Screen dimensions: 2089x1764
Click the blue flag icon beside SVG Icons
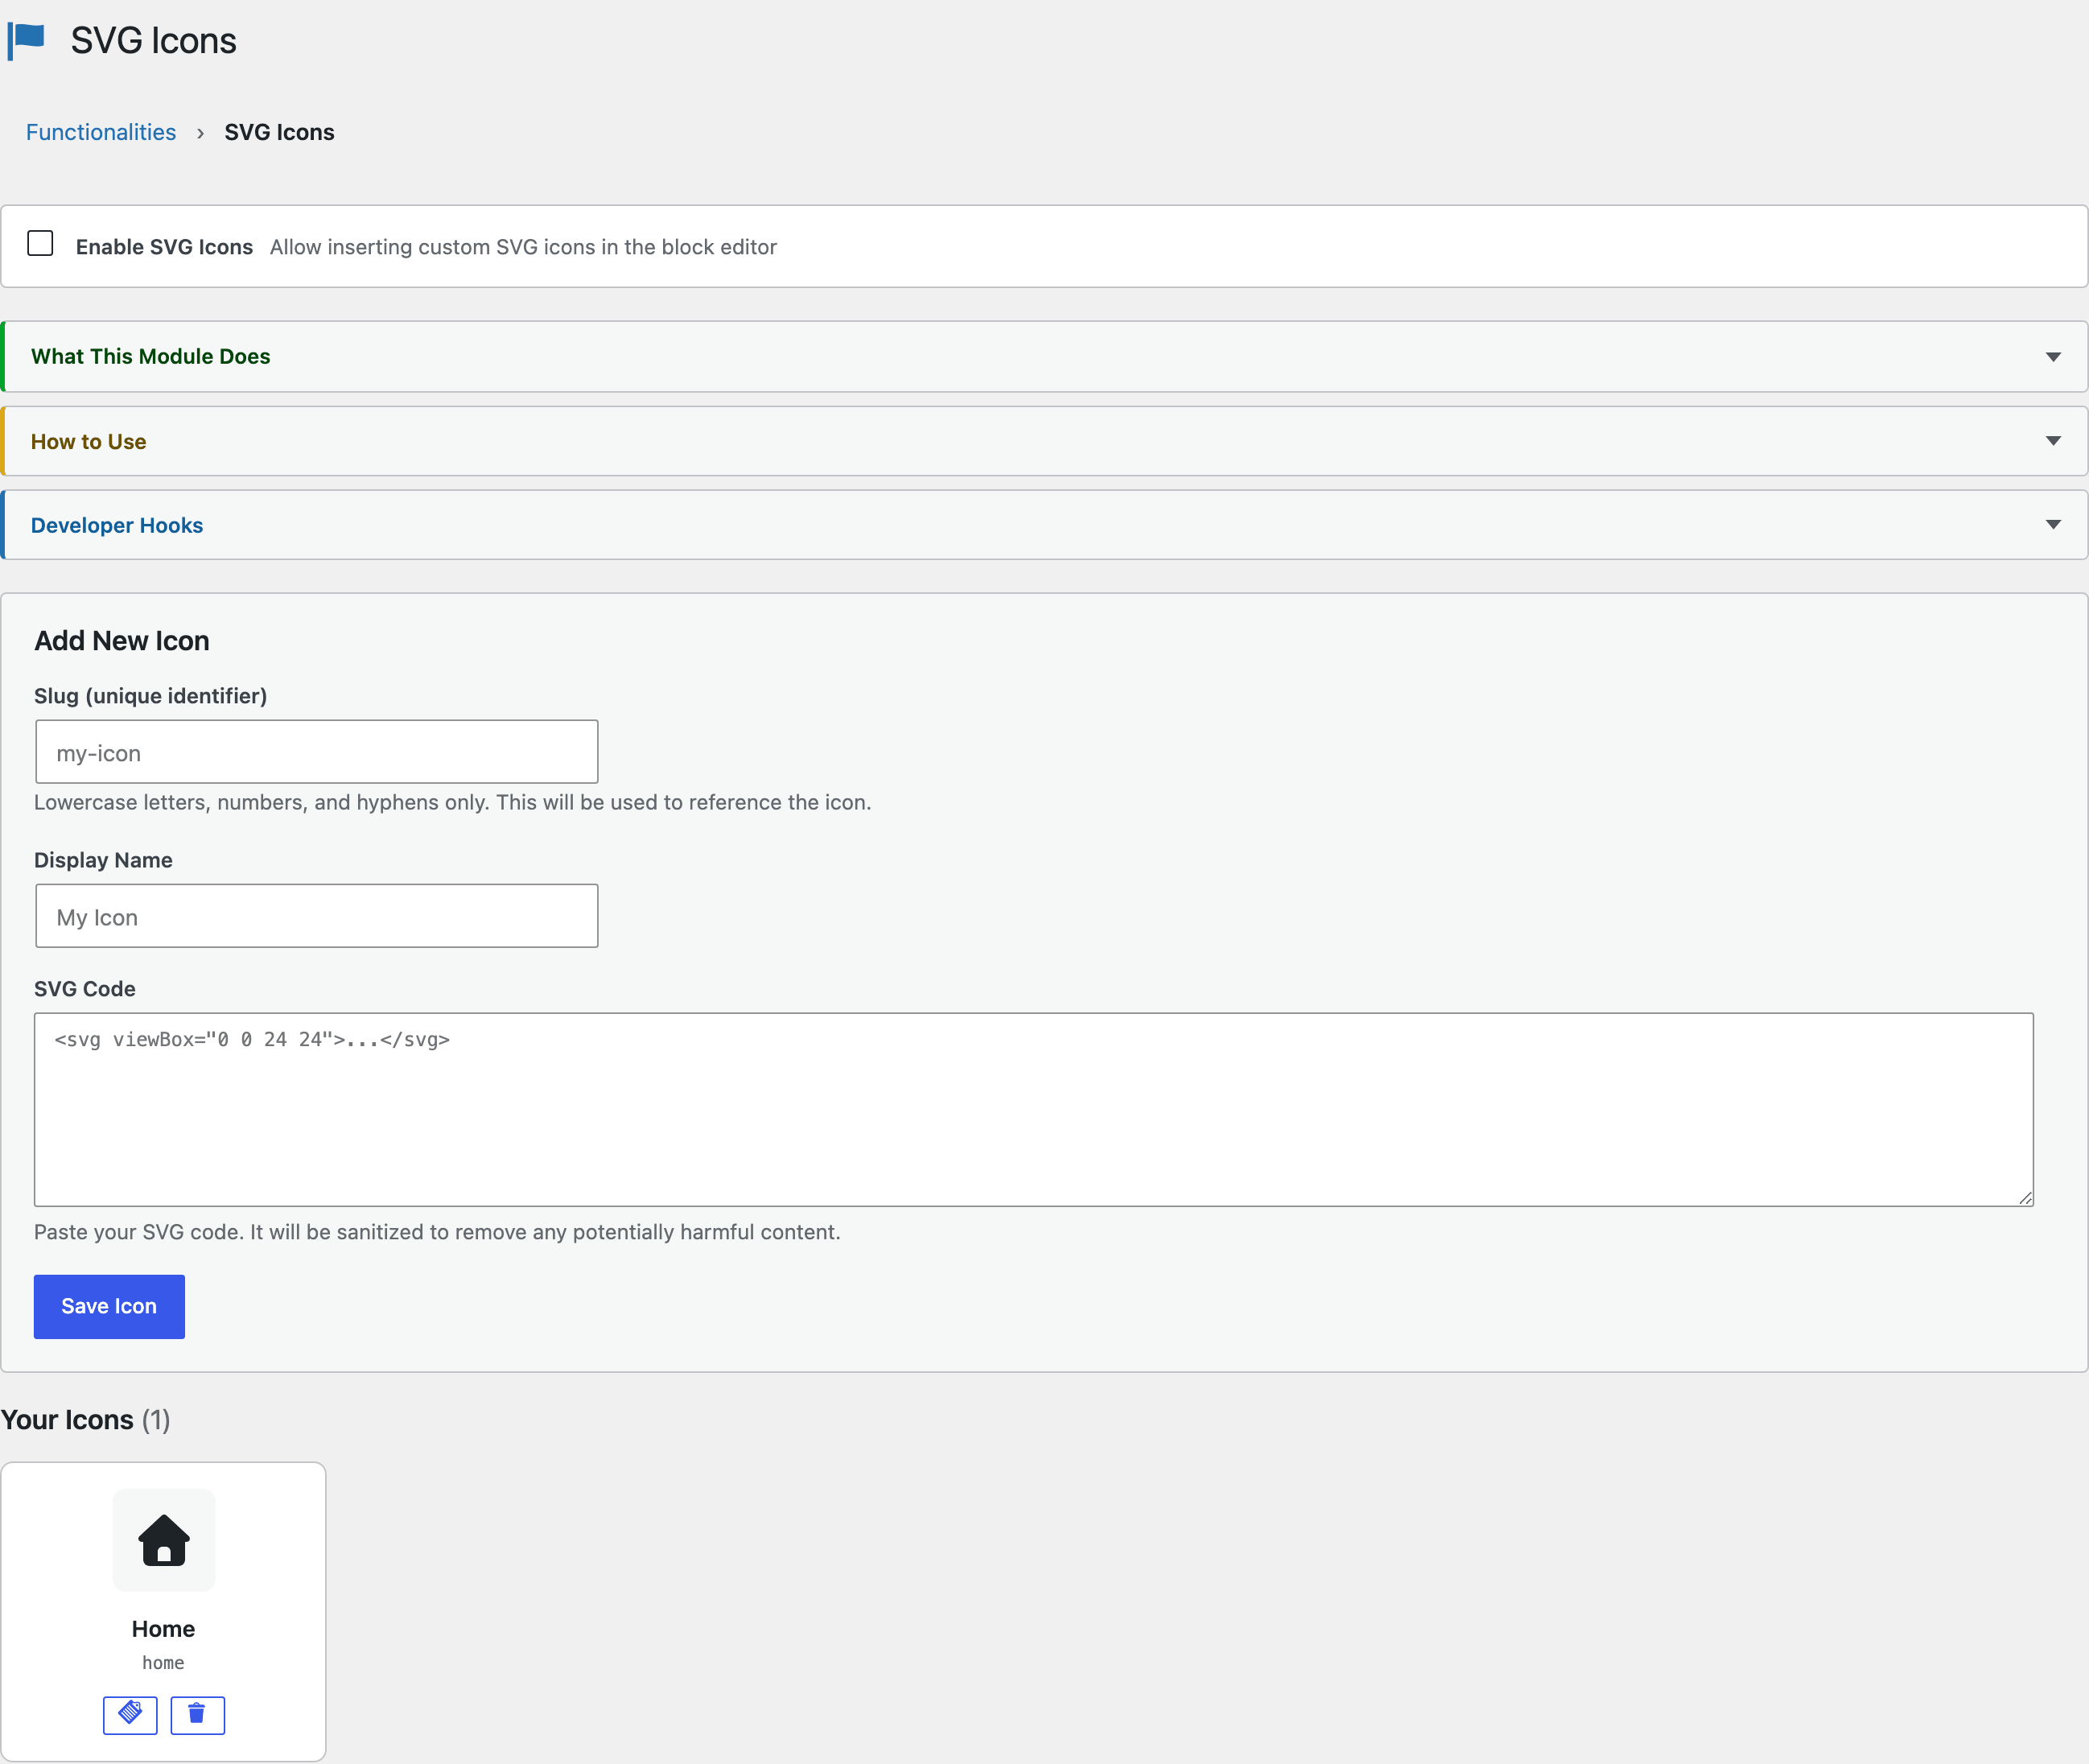pos(26,41)
